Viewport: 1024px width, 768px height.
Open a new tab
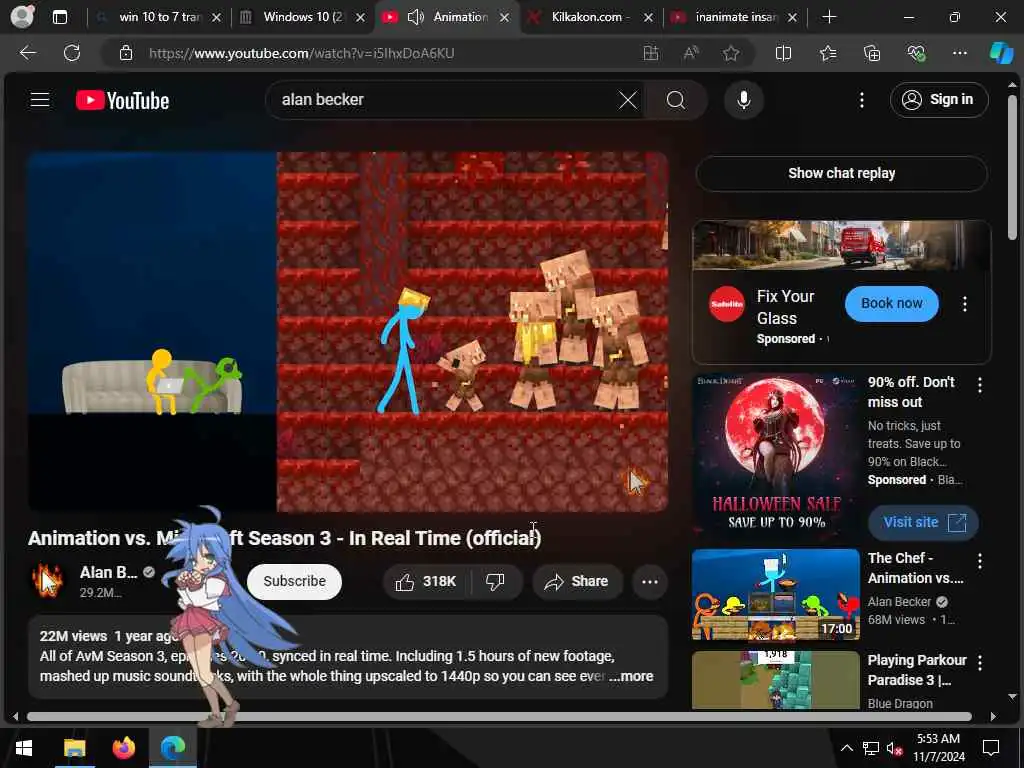(829, 17)
